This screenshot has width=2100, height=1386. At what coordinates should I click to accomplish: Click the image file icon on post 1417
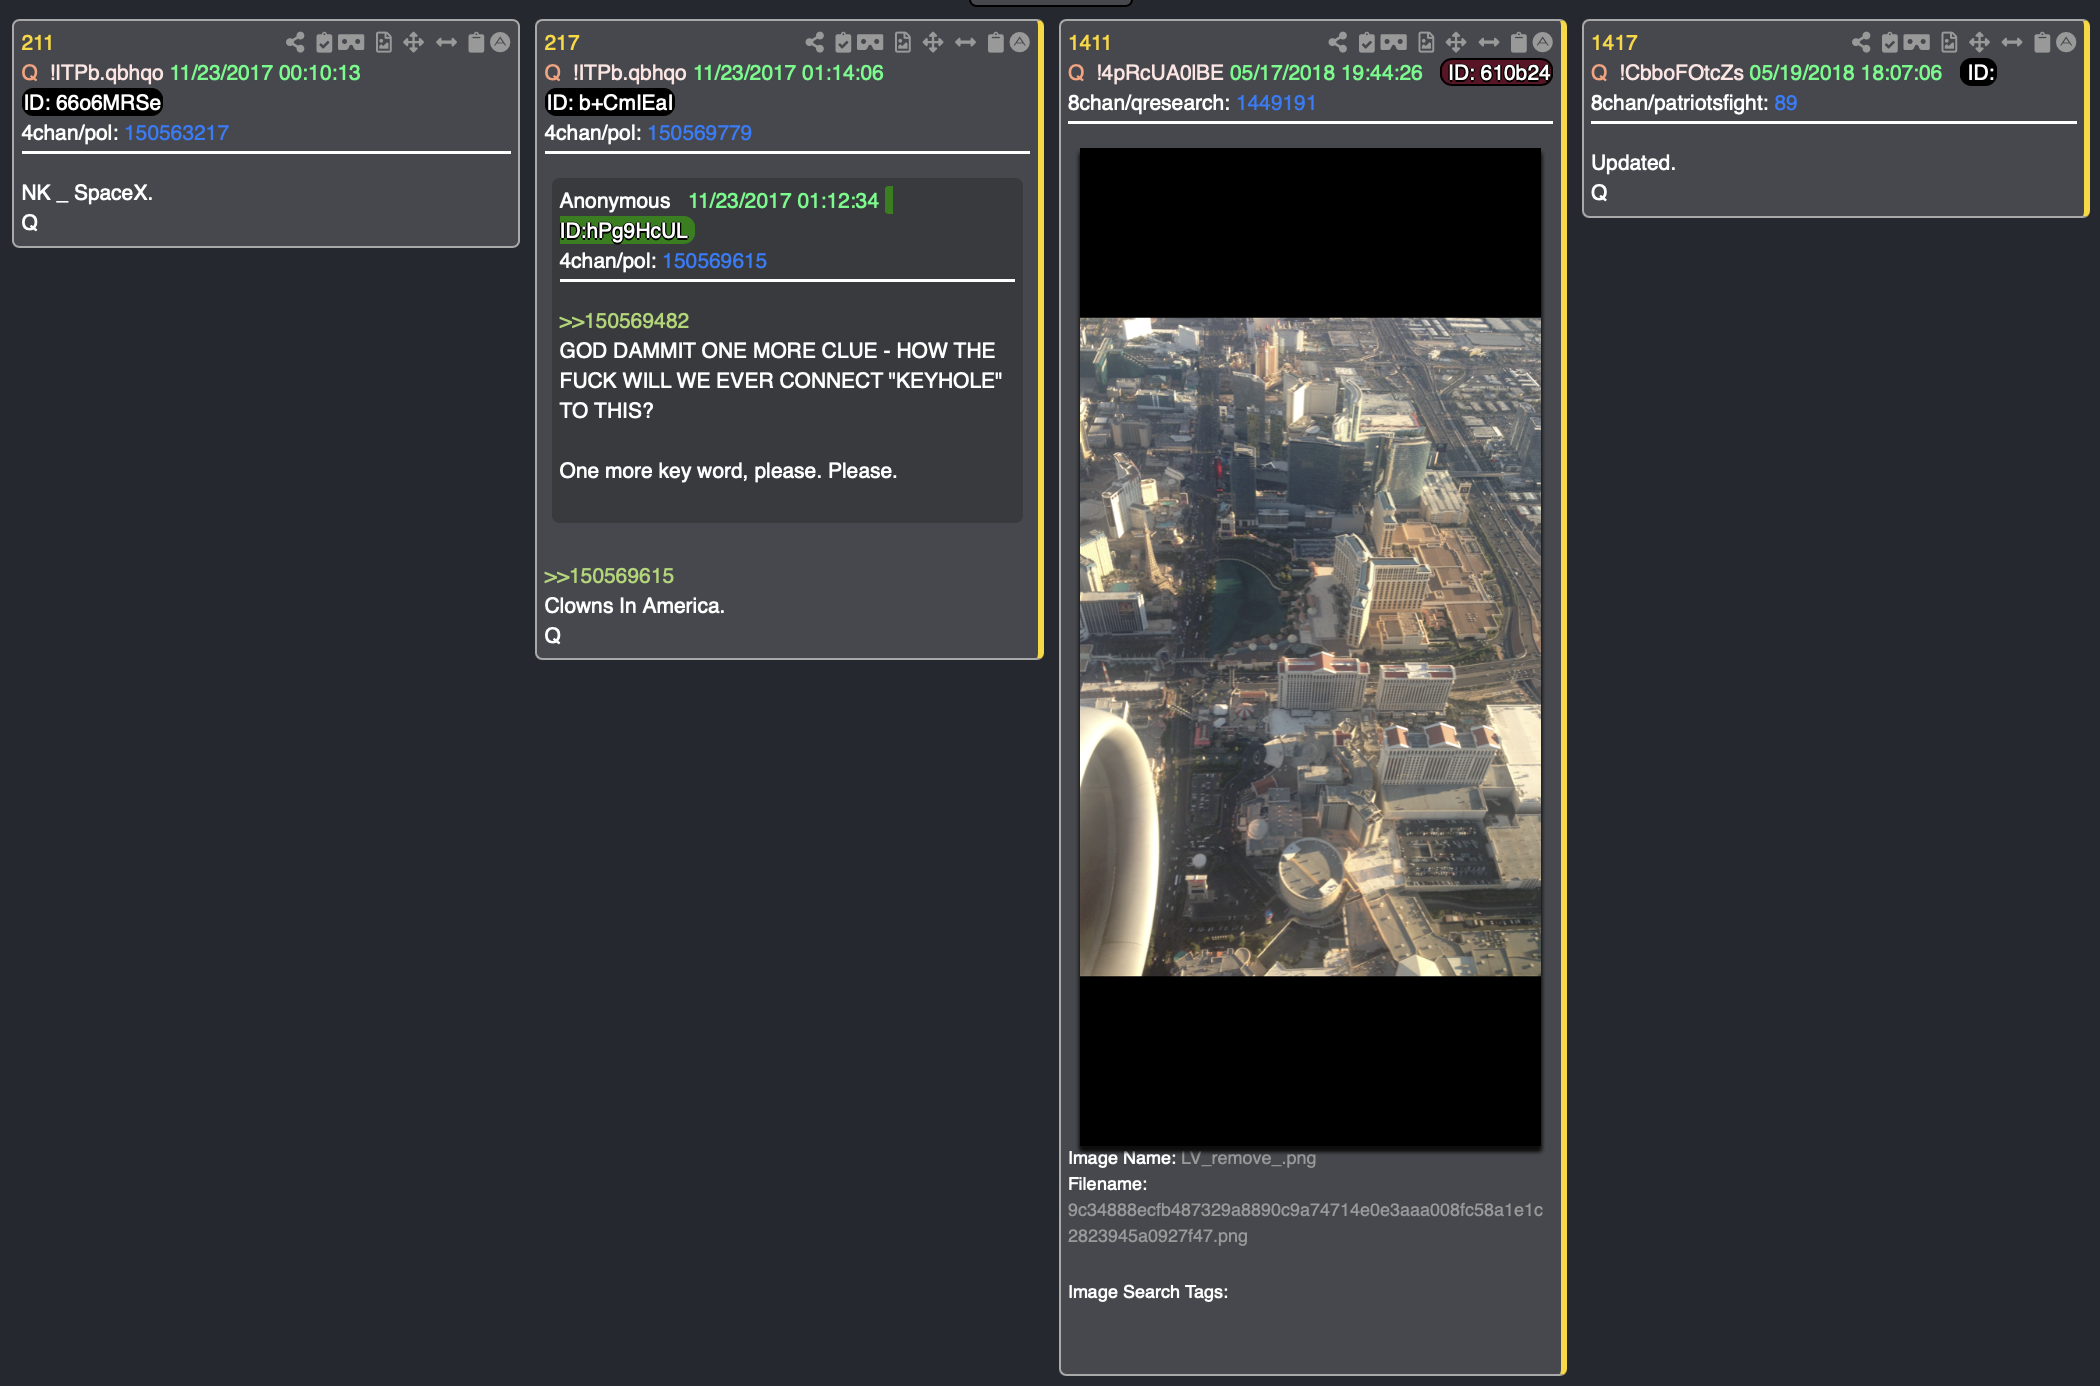click(1949, 42)
